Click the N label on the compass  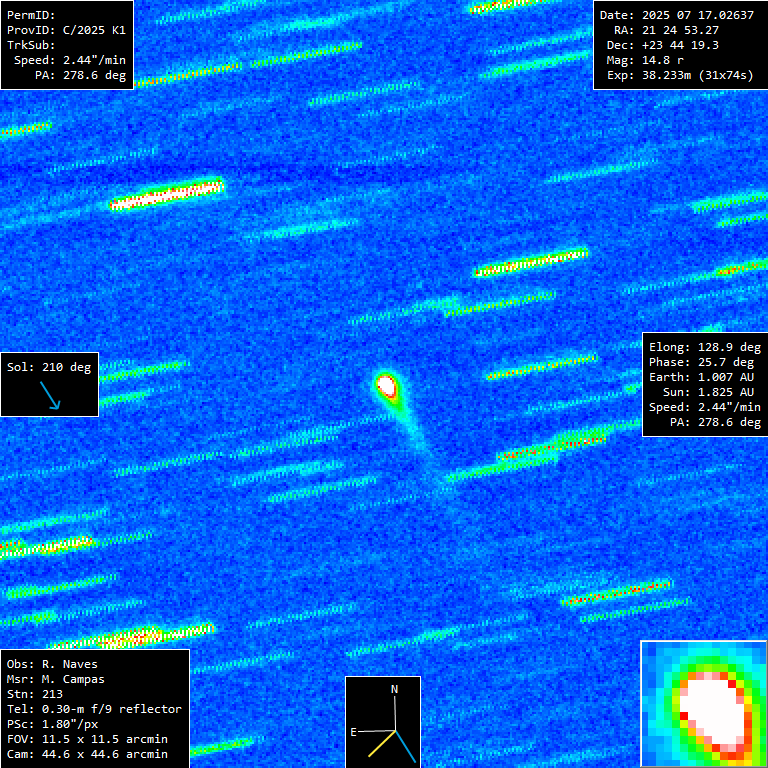coord(394,689)
